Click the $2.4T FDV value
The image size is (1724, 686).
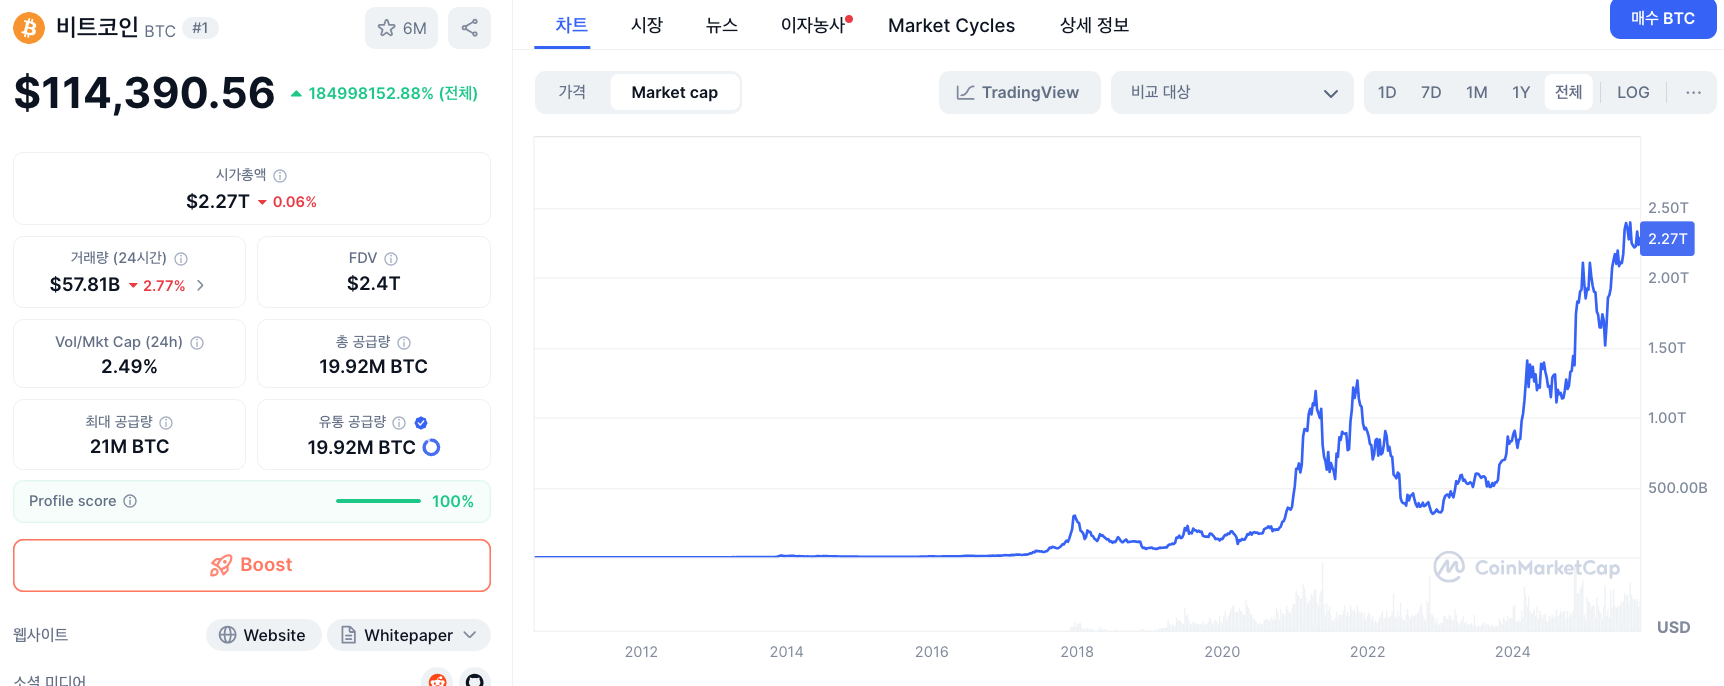374,284
